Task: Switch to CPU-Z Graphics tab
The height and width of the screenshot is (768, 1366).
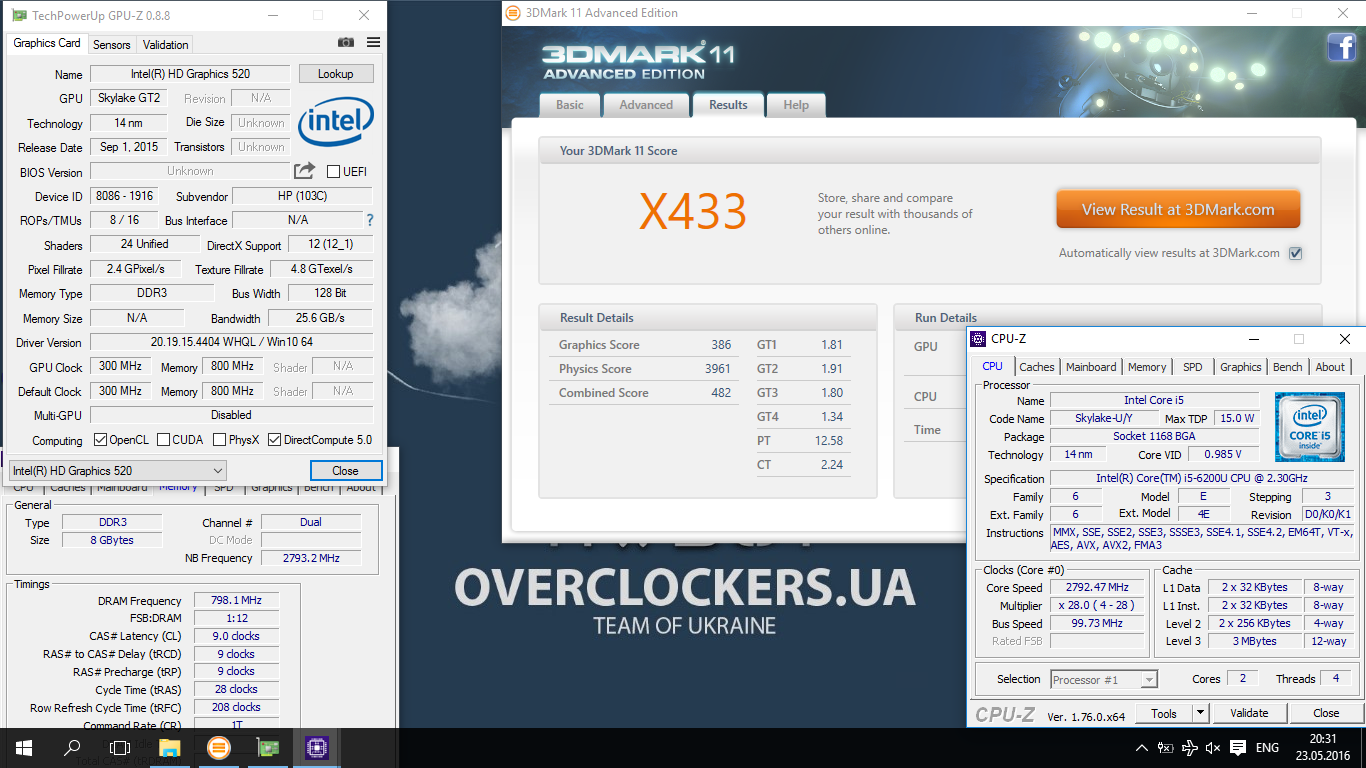Action: 1241,367
